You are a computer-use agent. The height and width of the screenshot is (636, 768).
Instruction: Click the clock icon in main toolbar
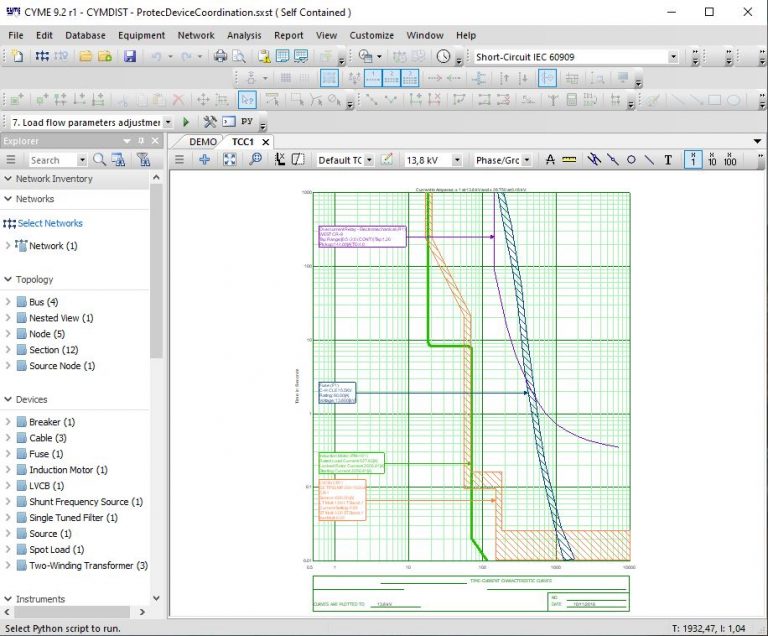(x=443, y=57)
